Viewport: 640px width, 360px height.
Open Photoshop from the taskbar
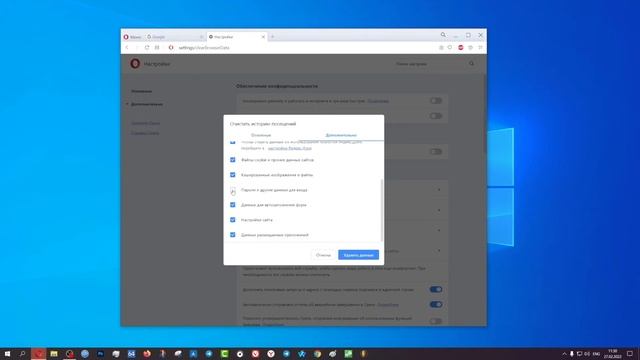[100, 354]
